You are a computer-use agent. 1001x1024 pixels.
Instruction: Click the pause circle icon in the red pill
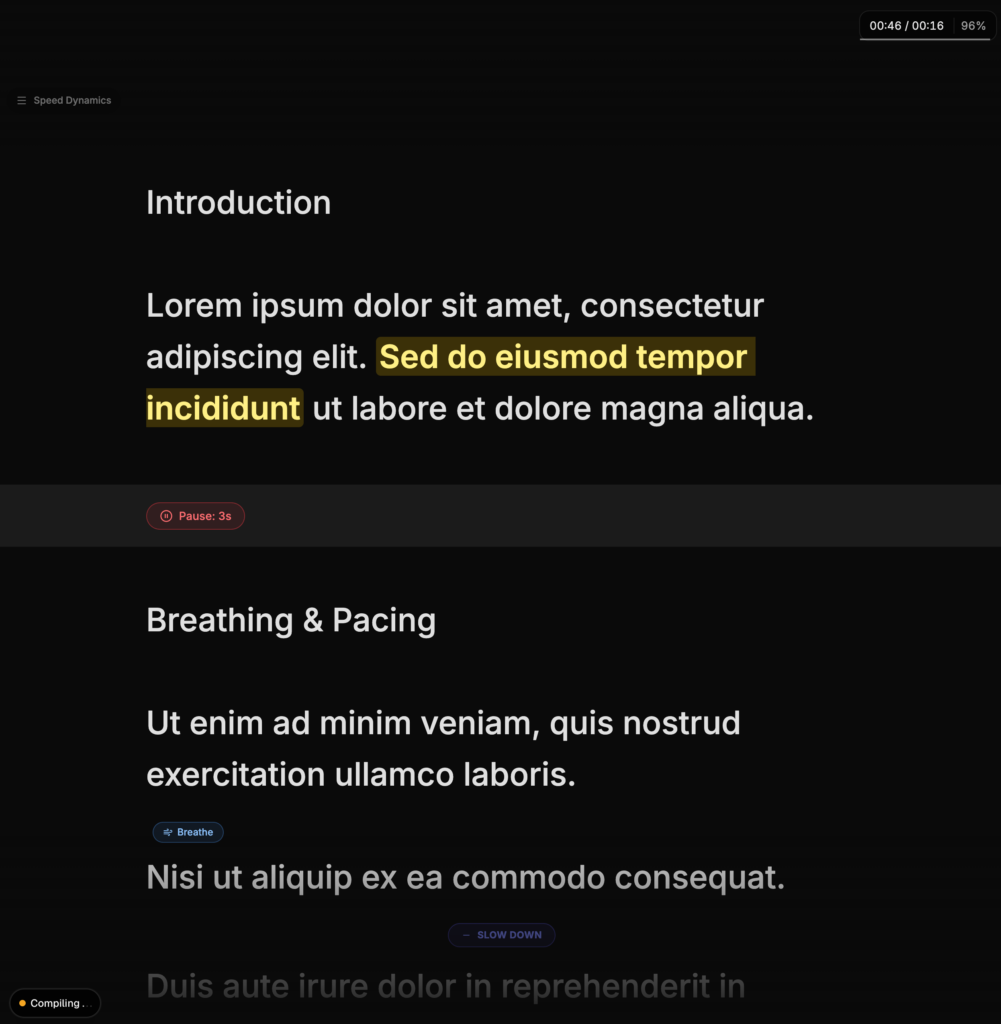166,516
